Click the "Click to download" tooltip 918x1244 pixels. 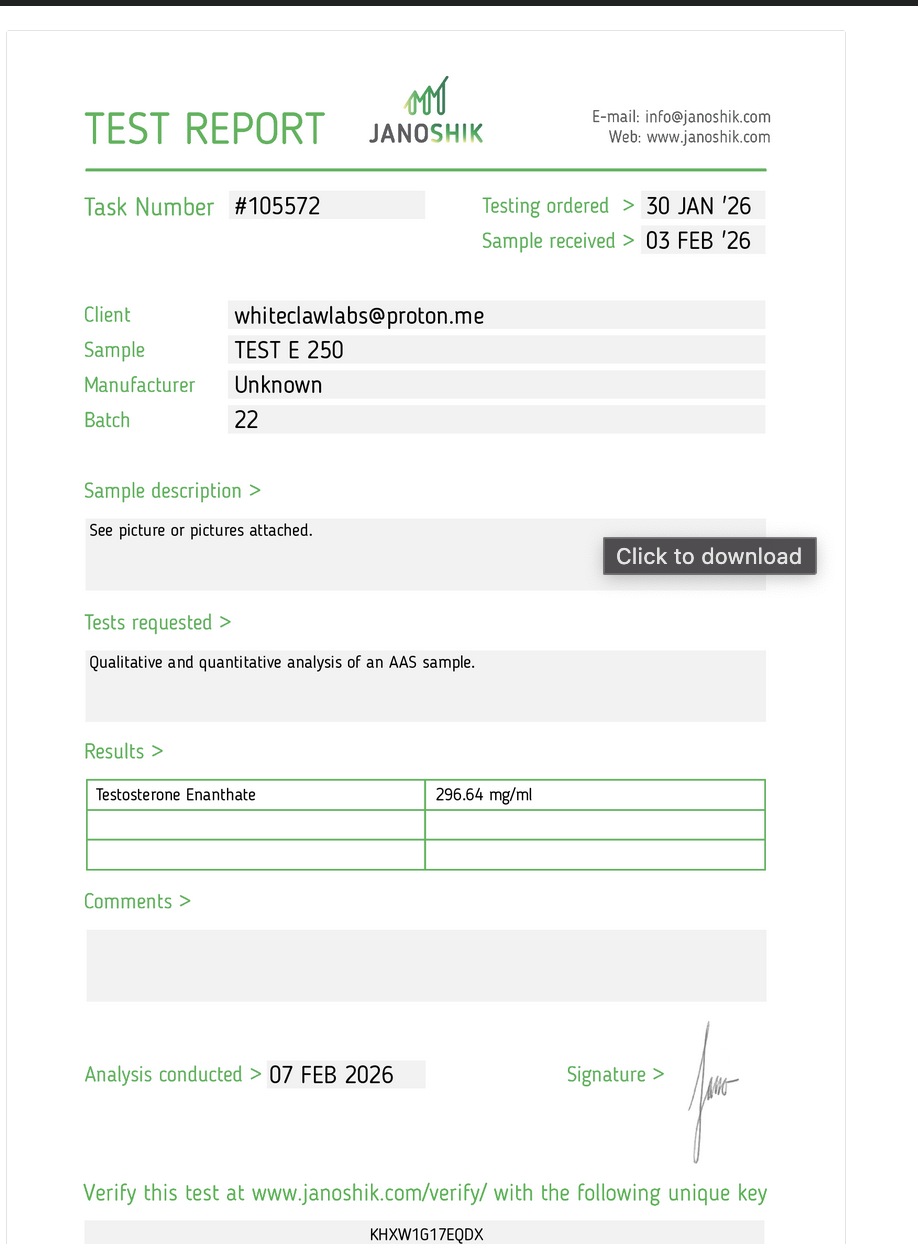[x=709, y=556]
